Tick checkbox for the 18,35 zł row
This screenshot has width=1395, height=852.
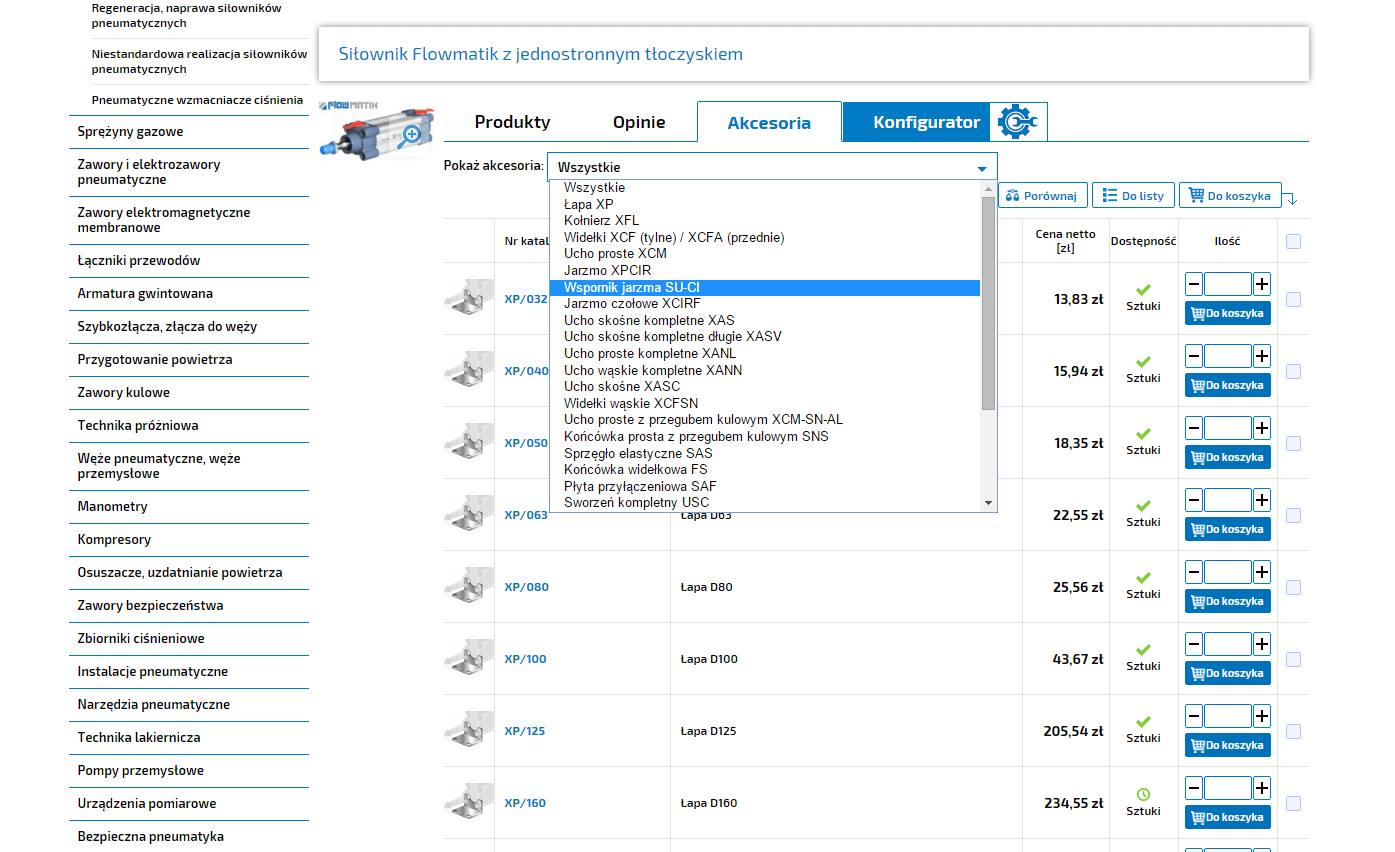click(1293, 443)
